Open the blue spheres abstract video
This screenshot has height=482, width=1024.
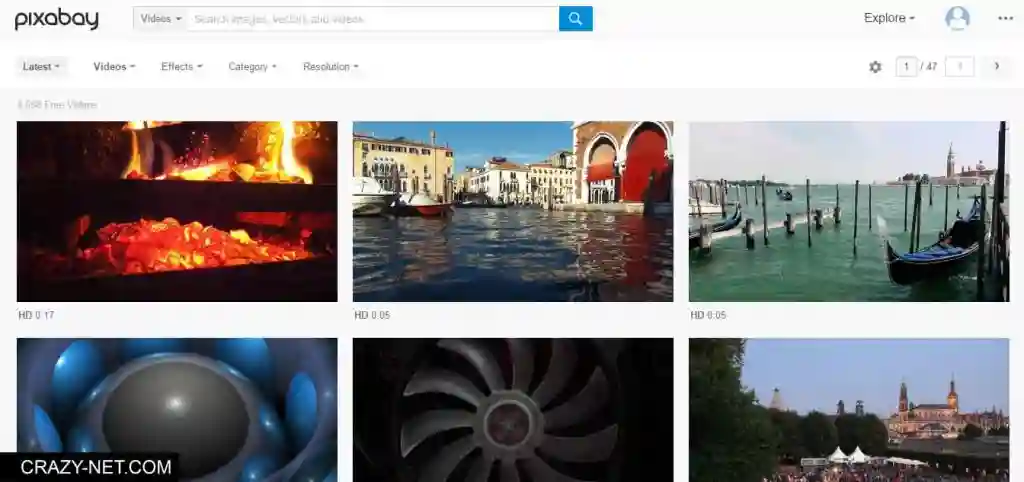[x=177, y=410]
